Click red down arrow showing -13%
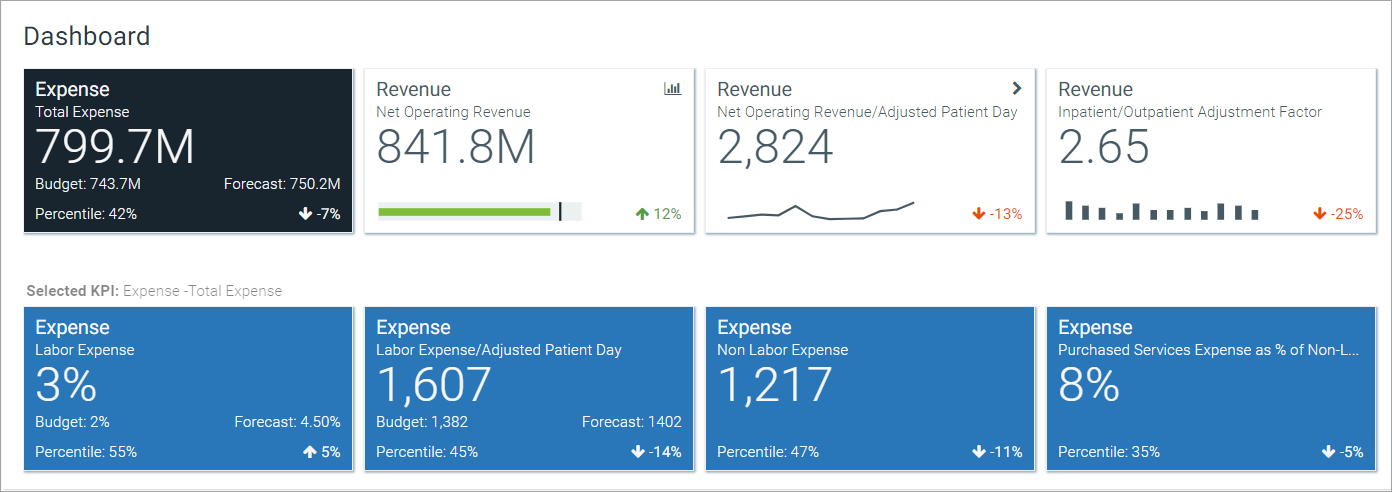The height and width of the screenshot is (492, 1392). pyautogui.click(x=979, y=214)
